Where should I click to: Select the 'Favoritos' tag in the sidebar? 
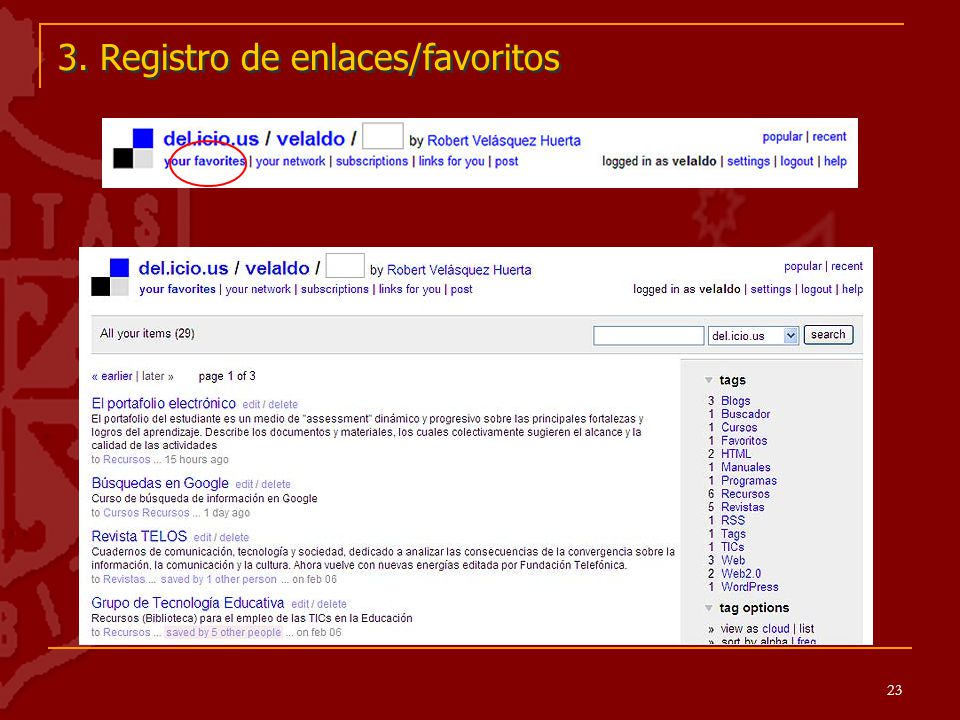coord(744,440)
